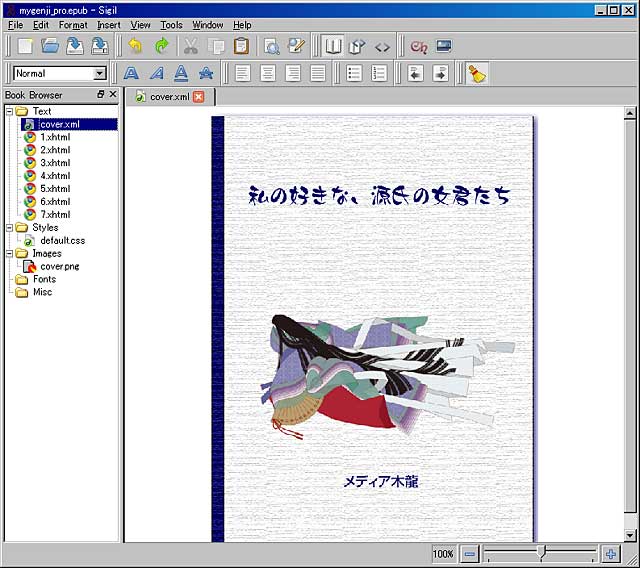640x568 pixels.
Task: Open Find with the magnifier icon
Action: (x=271, y=46)
